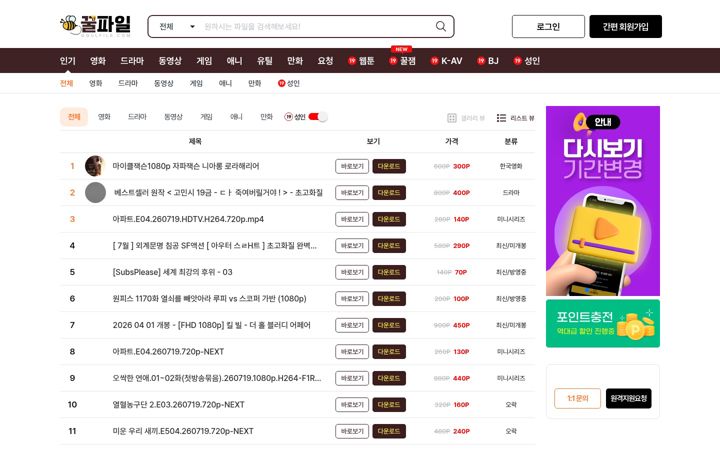Open the 웹툰 menu with 19 badge
This screenshot has height=450, width=720.
click(361, 61)
